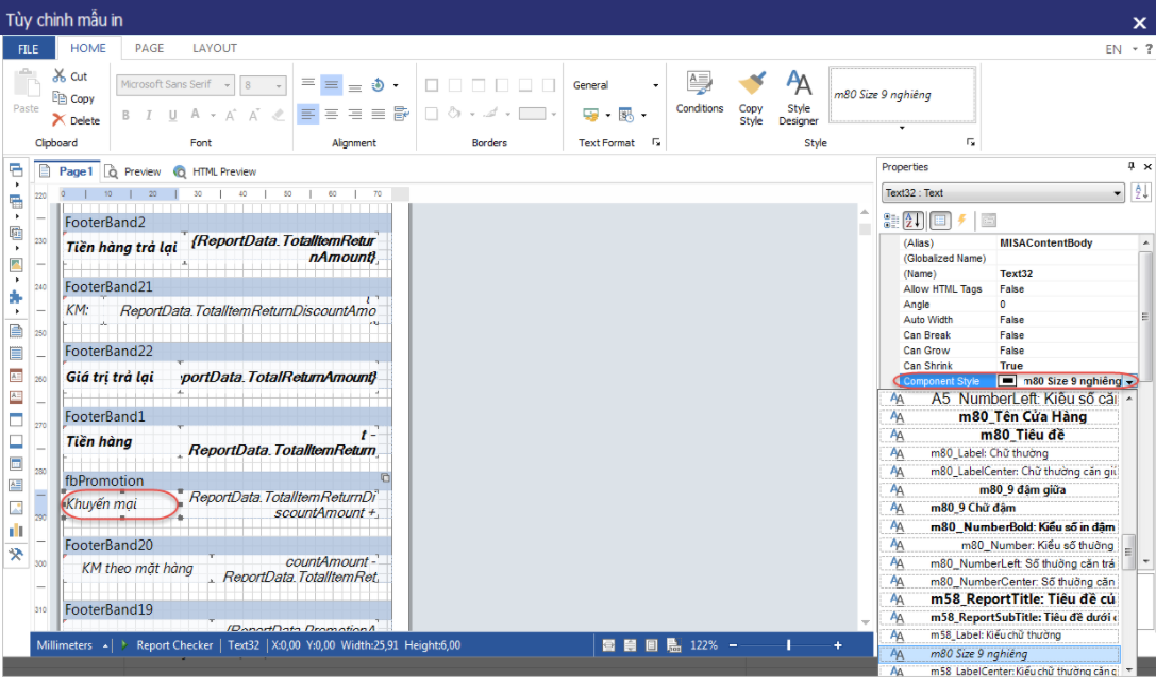The width and height of the screenshot is (1156, 677).
Task: Open Text32 : Text component selector
Action: [1003, 193]
